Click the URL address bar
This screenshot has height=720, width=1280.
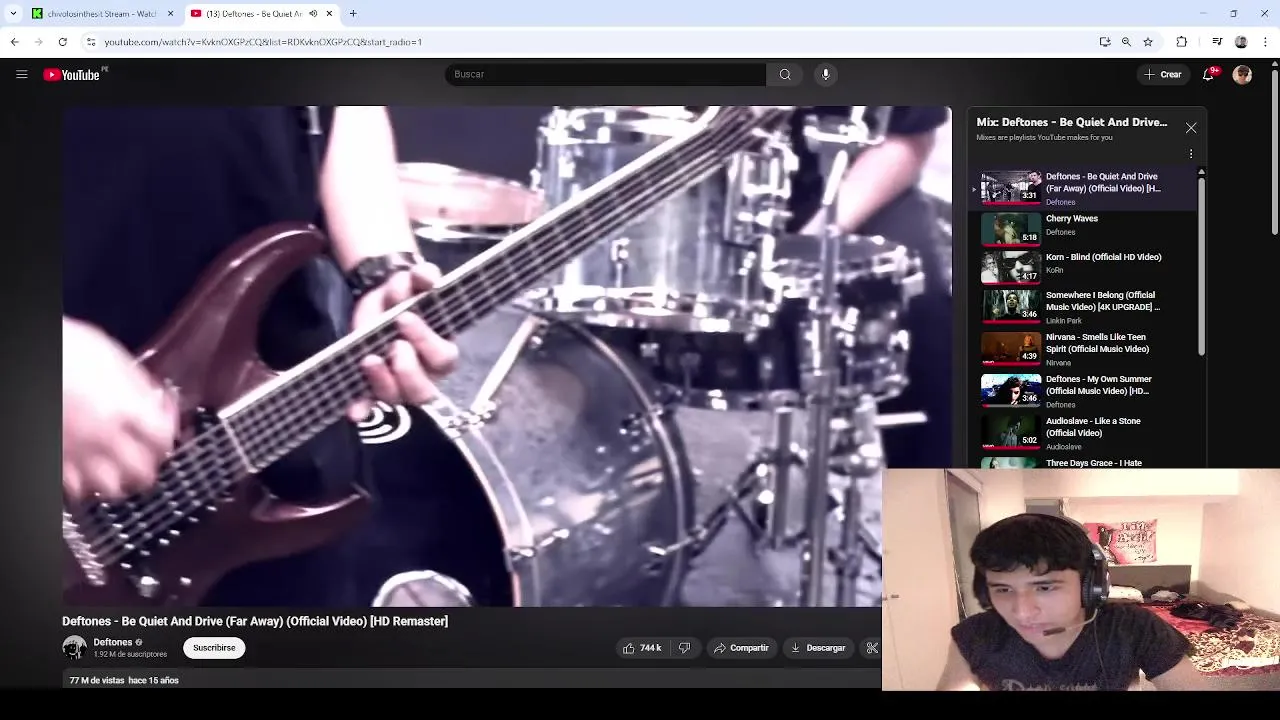point(590,42)
